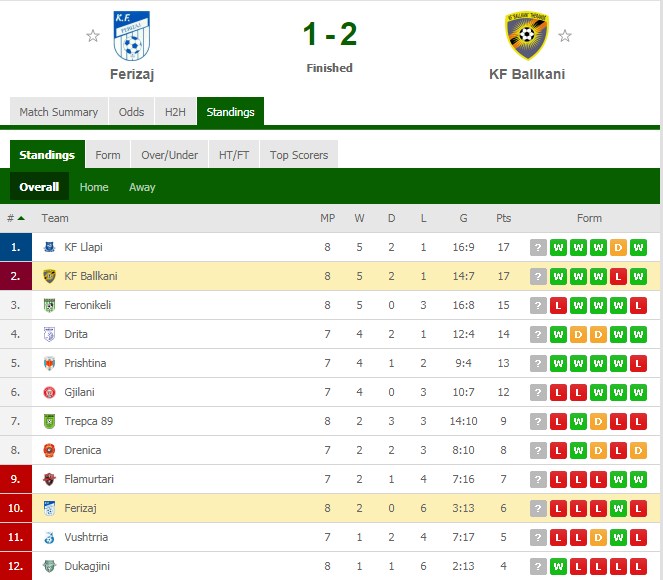Click the Ferizaj club crest in header

[x=132, y=36]
